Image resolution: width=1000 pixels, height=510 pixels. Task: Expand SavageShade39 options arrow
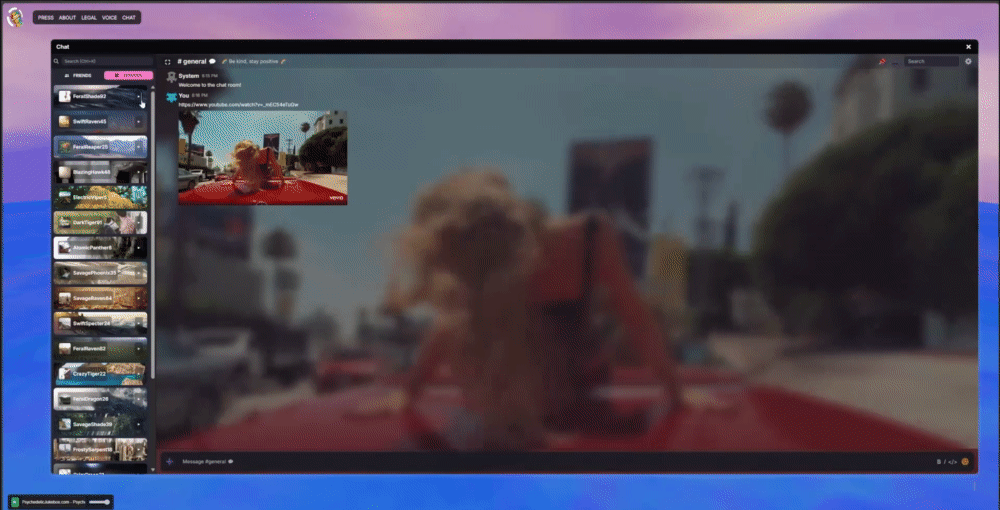tap(138, 424)
